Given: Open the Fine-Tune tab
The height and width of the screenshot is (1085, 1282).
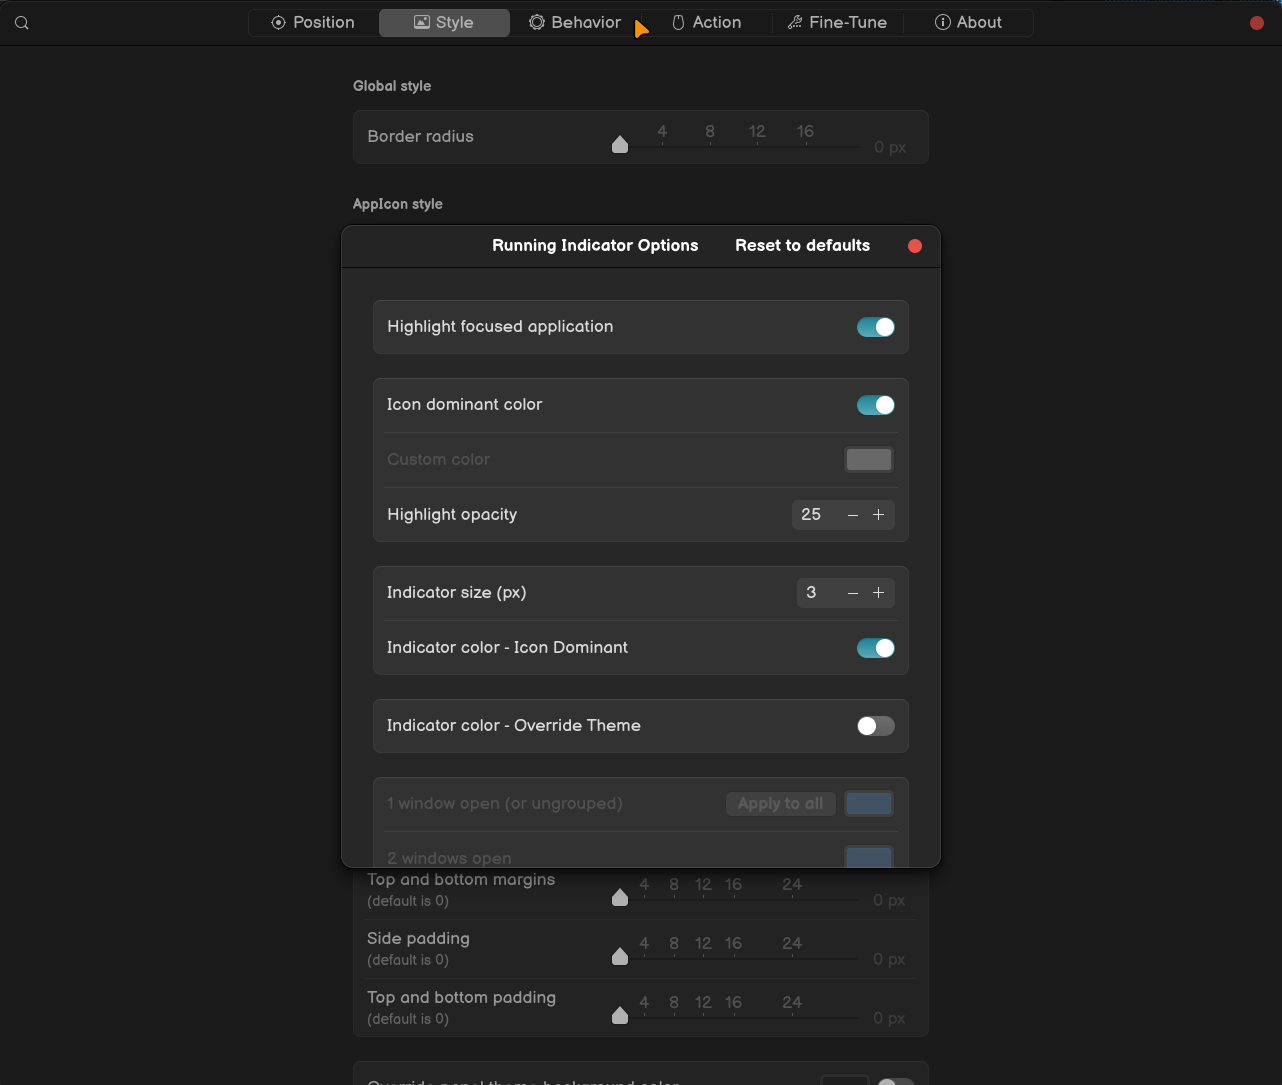Looking at the screenshot, I should 837,22.
